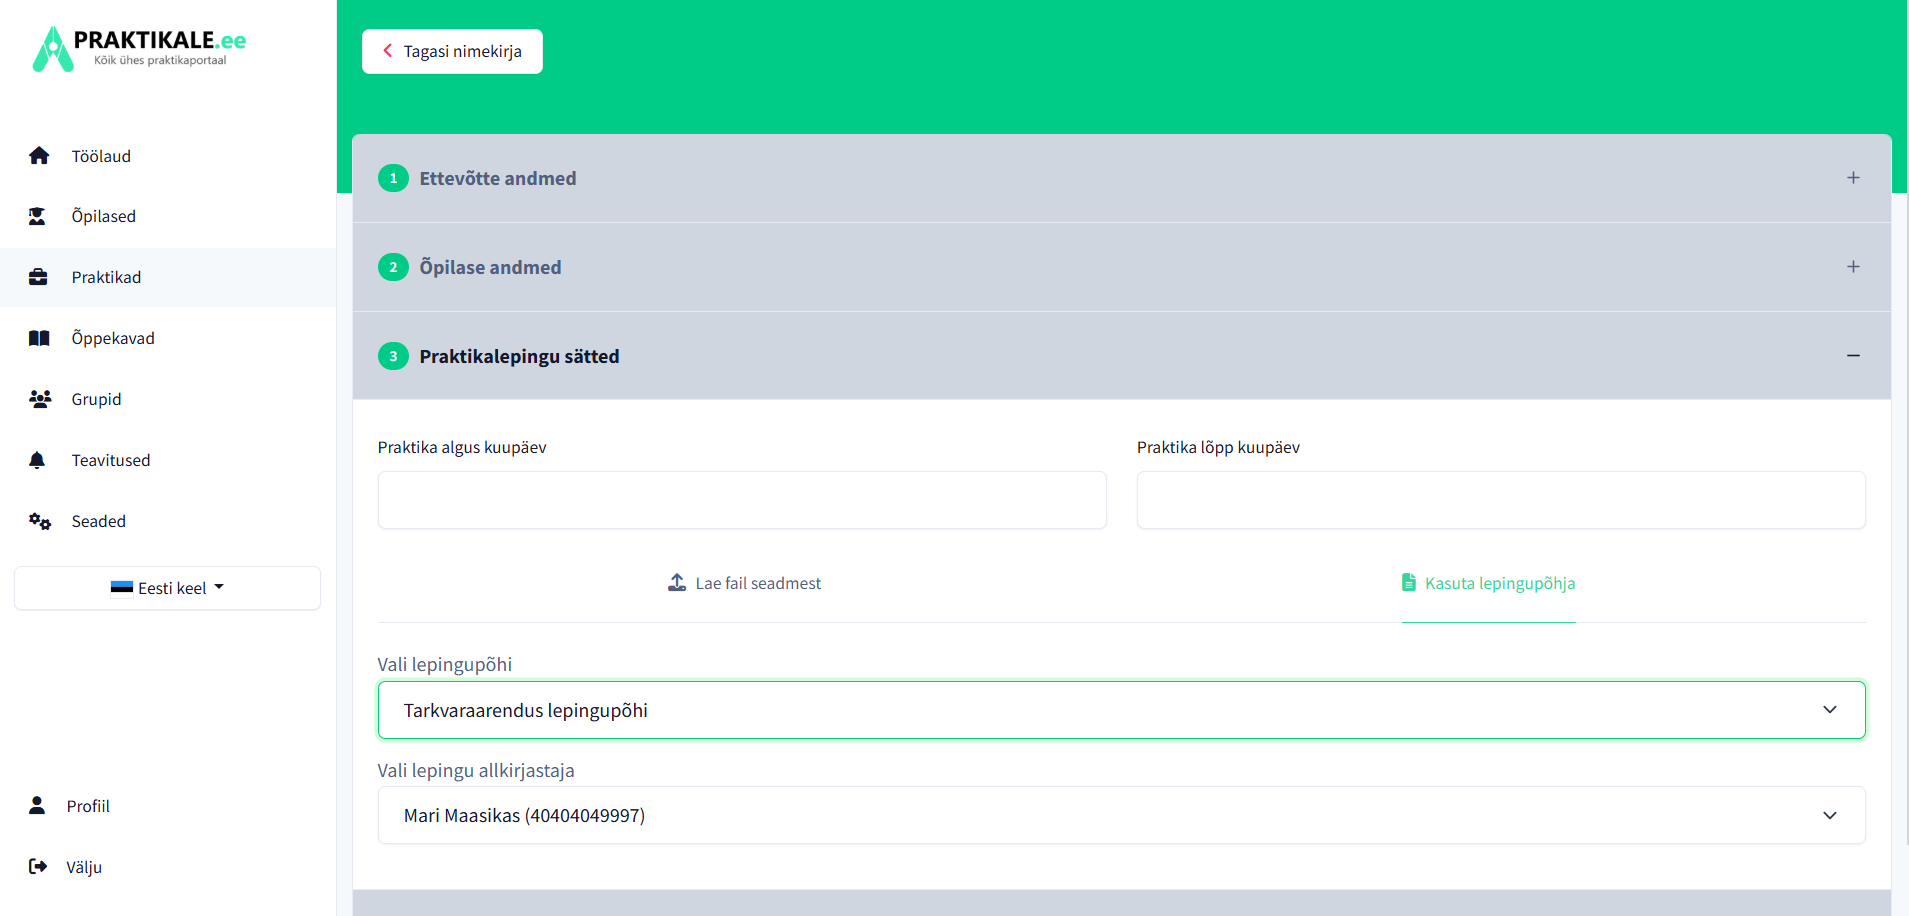Click the Praktika algus kuupäev field
Image resolution: width=1909 pixels, height=916 pixels.
point(742,500)
